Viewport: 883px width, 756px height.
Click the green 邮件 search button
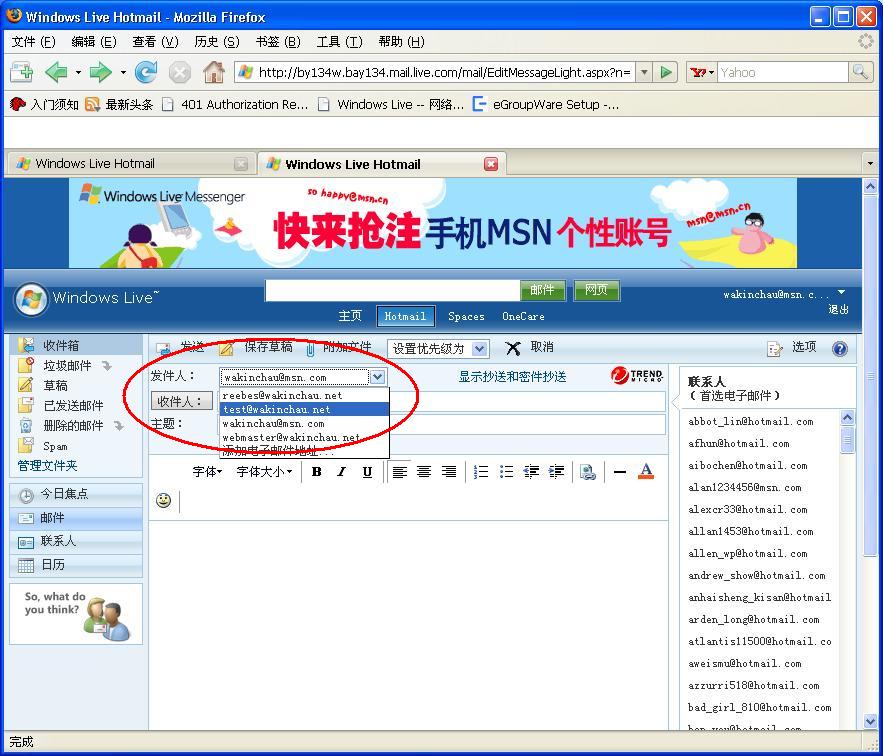(x=542, y=290)
